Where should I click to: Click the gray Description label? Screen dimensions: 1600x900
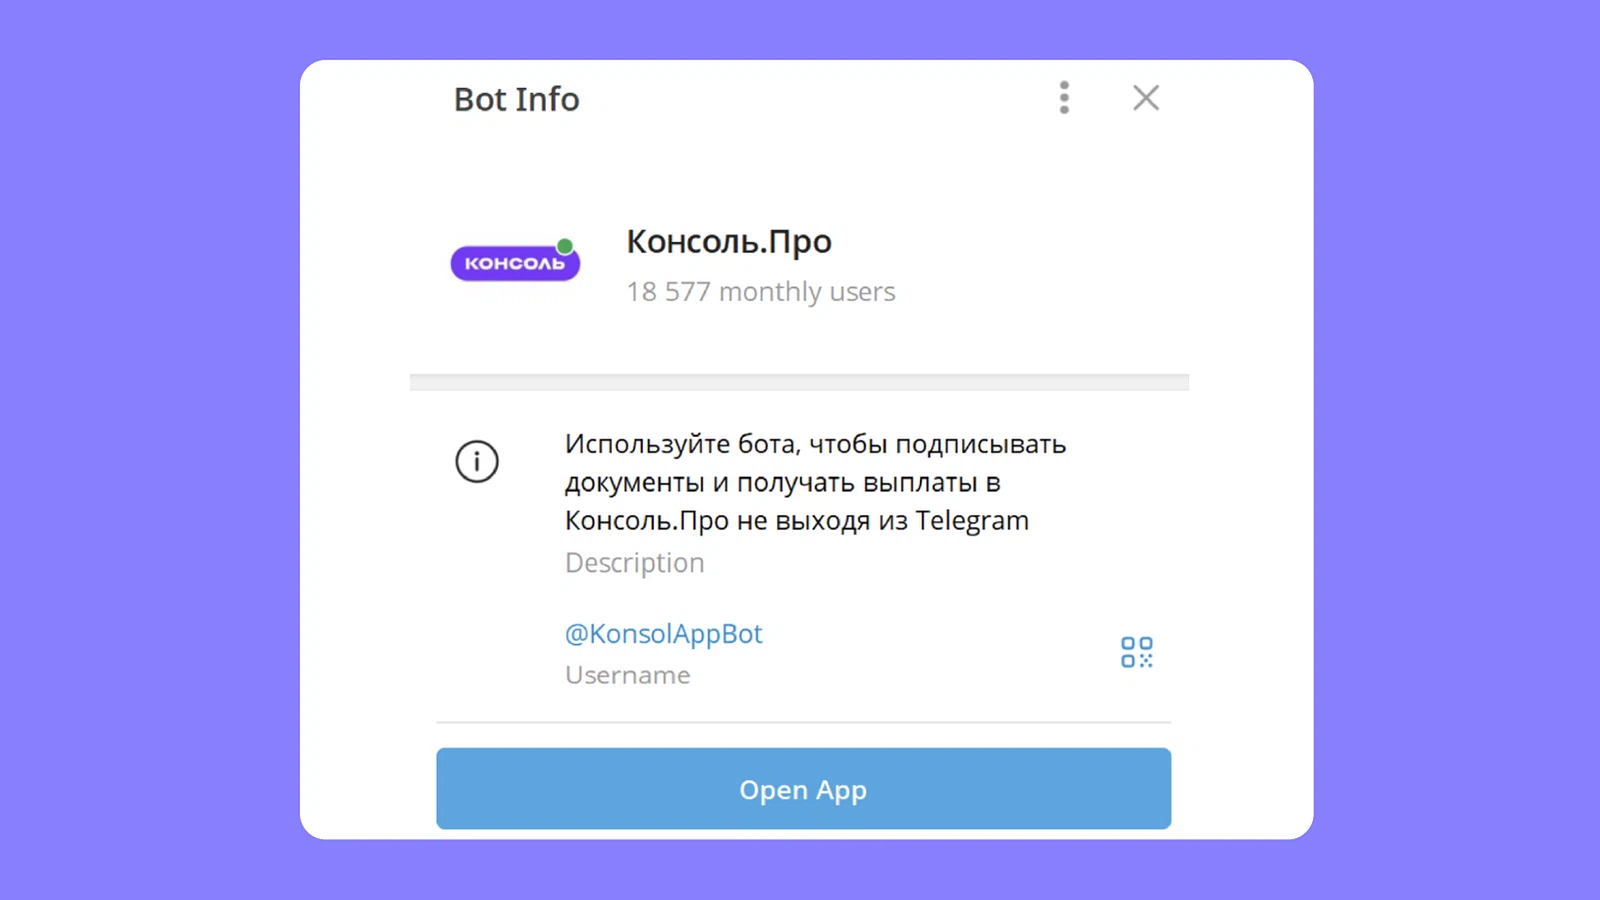pos(635,563)
